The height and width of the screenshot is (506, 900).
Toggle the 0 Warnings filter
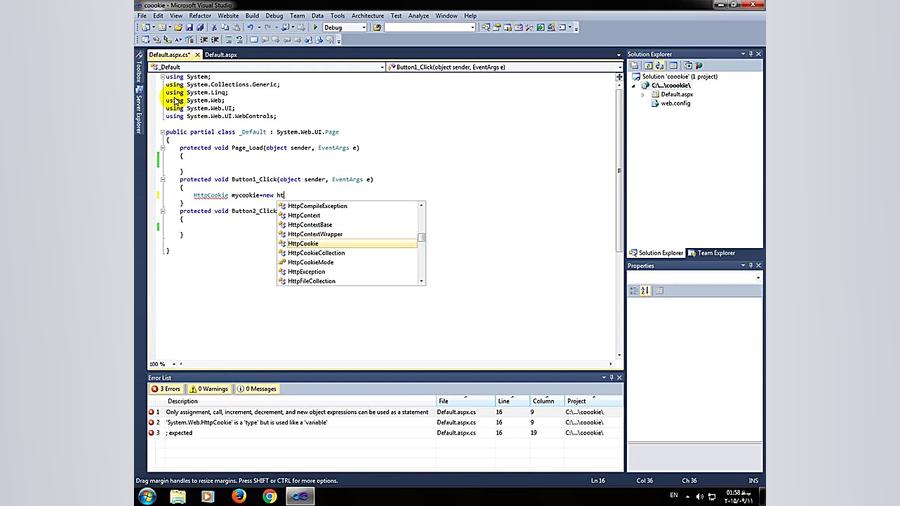pos(210,389)
